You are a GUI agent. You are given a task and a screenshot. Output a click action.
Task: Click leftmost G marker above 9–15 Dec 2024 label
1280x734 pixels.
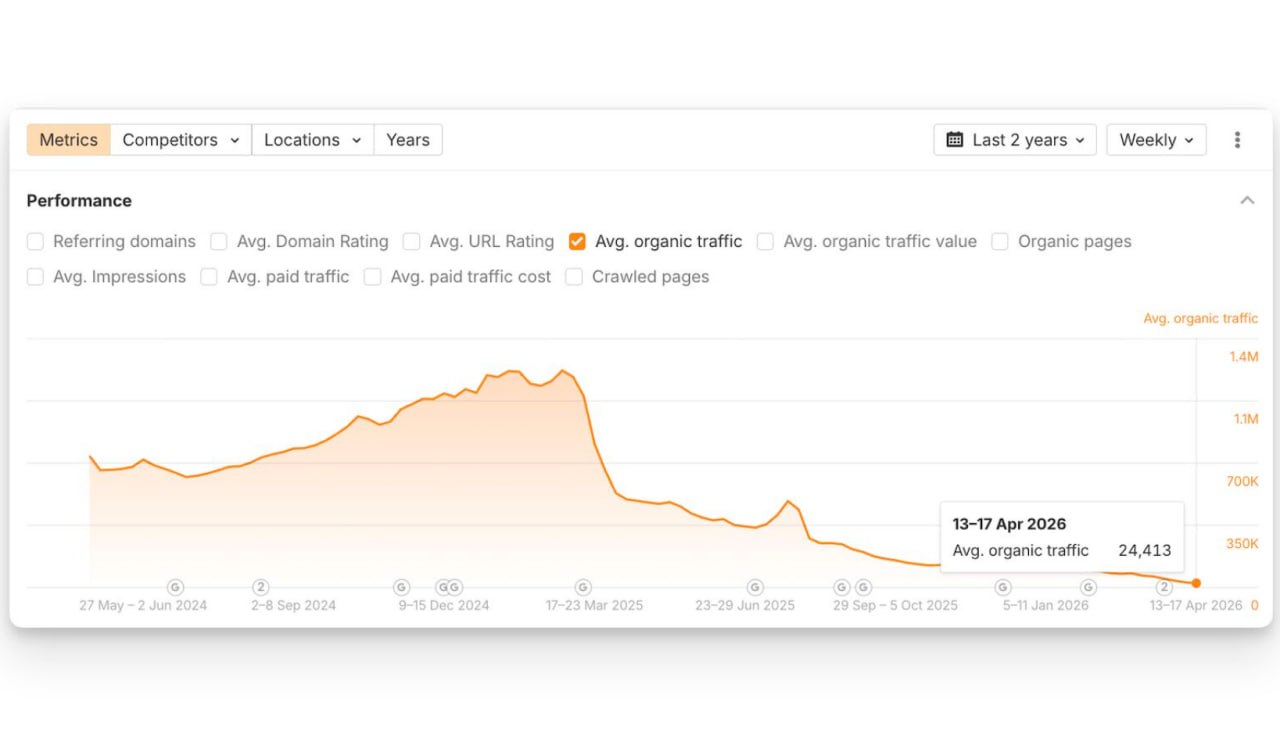coord(401,587)
